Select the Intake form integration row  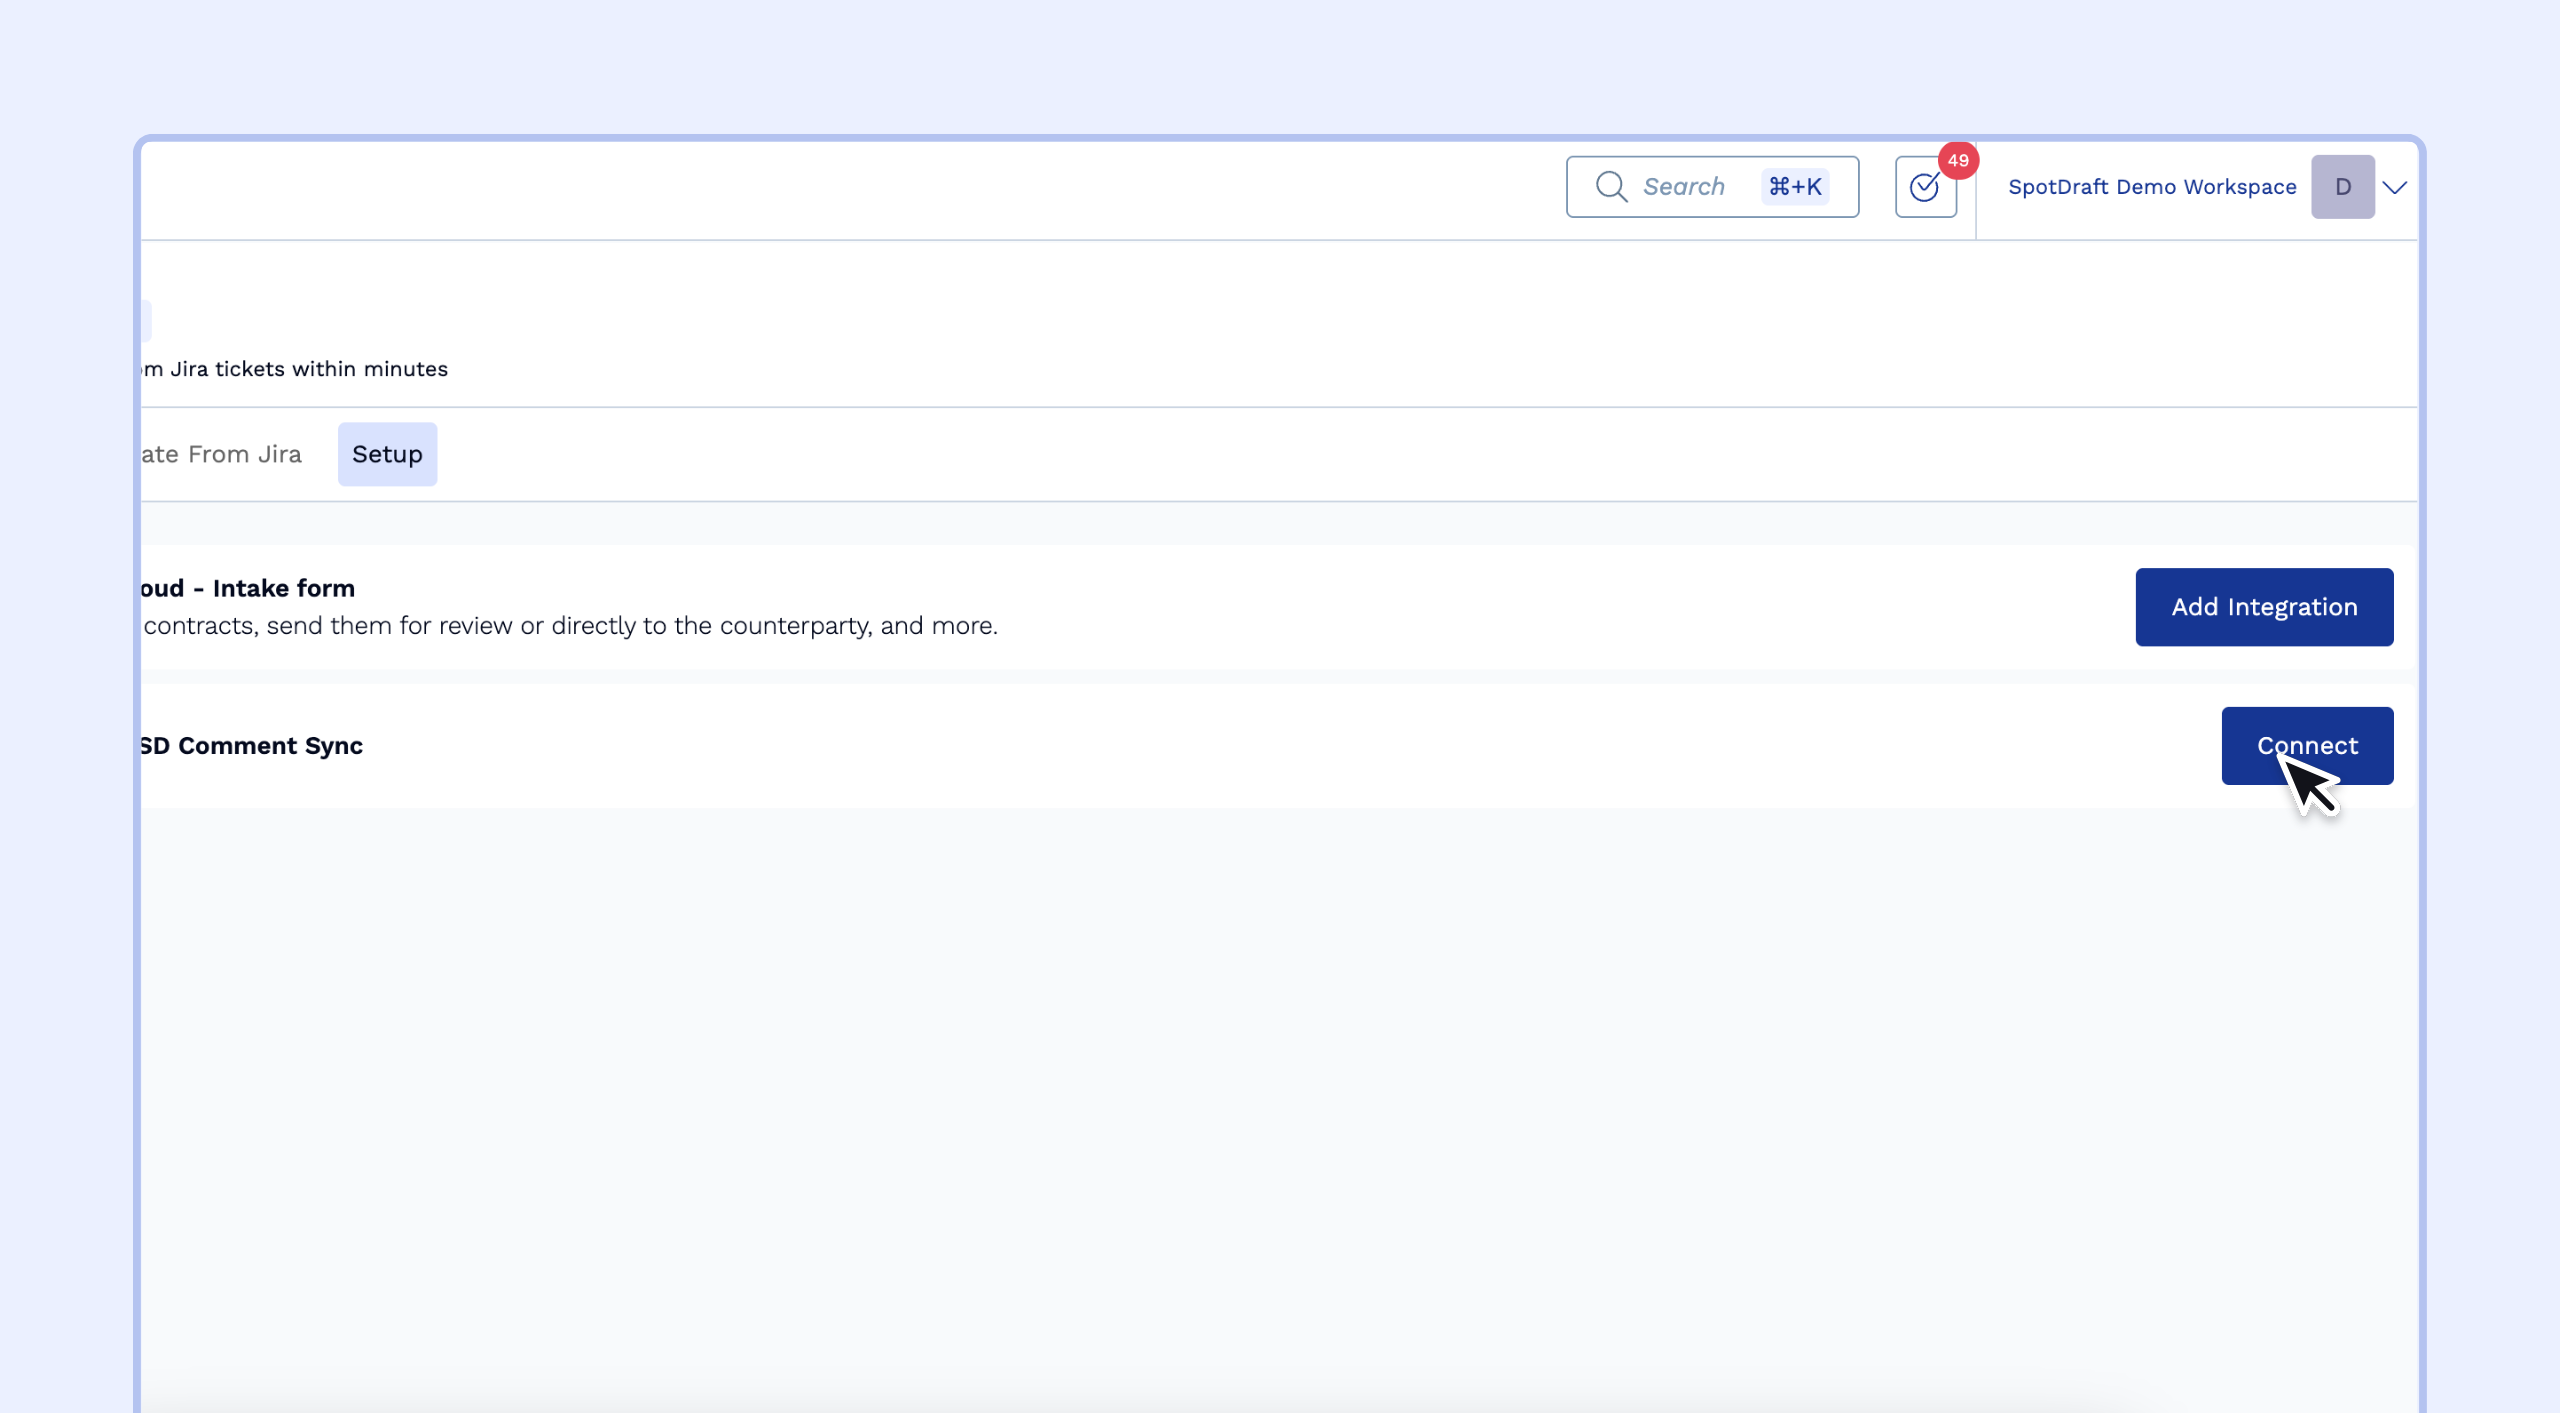tap(1500, 607)
